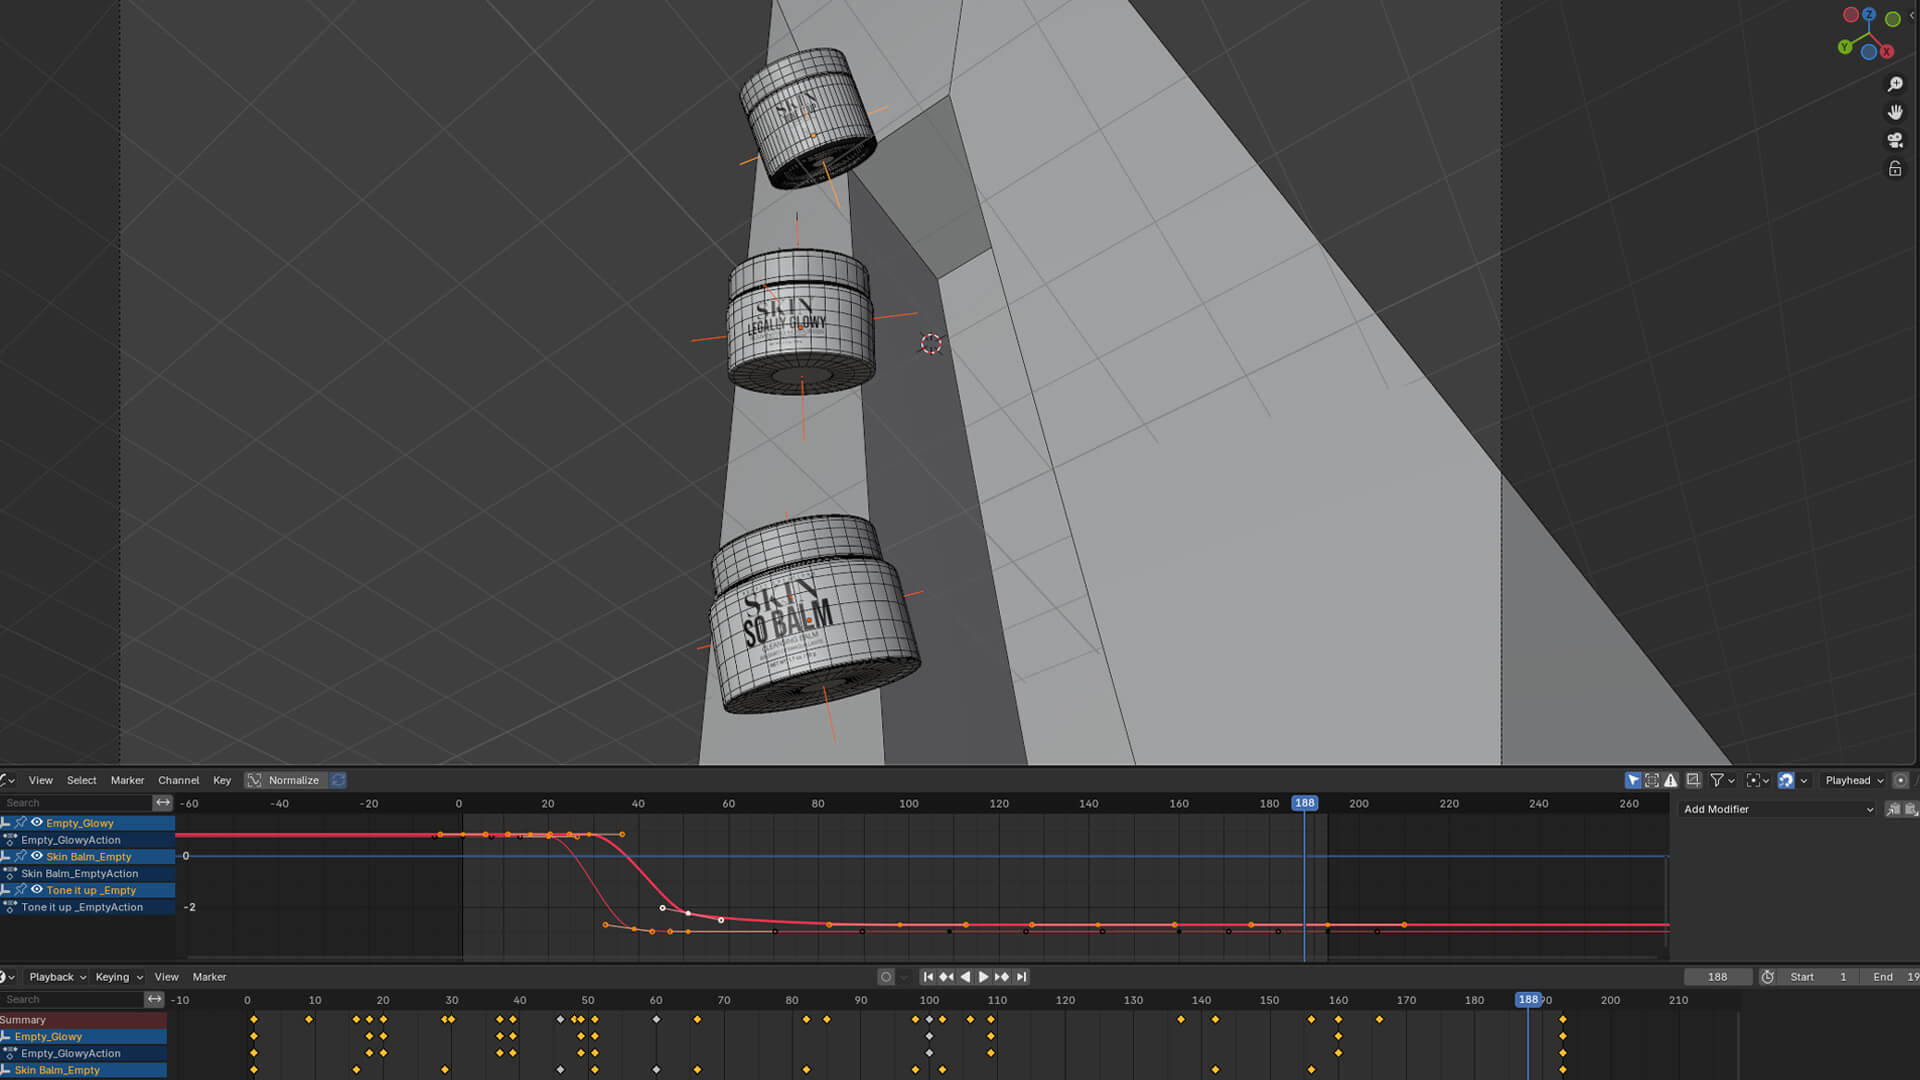Toggle the eye icon on Tone it up _Empty
Image resolution: width=1920 pixels, height=1080 pixels.
tap(38, 890)
